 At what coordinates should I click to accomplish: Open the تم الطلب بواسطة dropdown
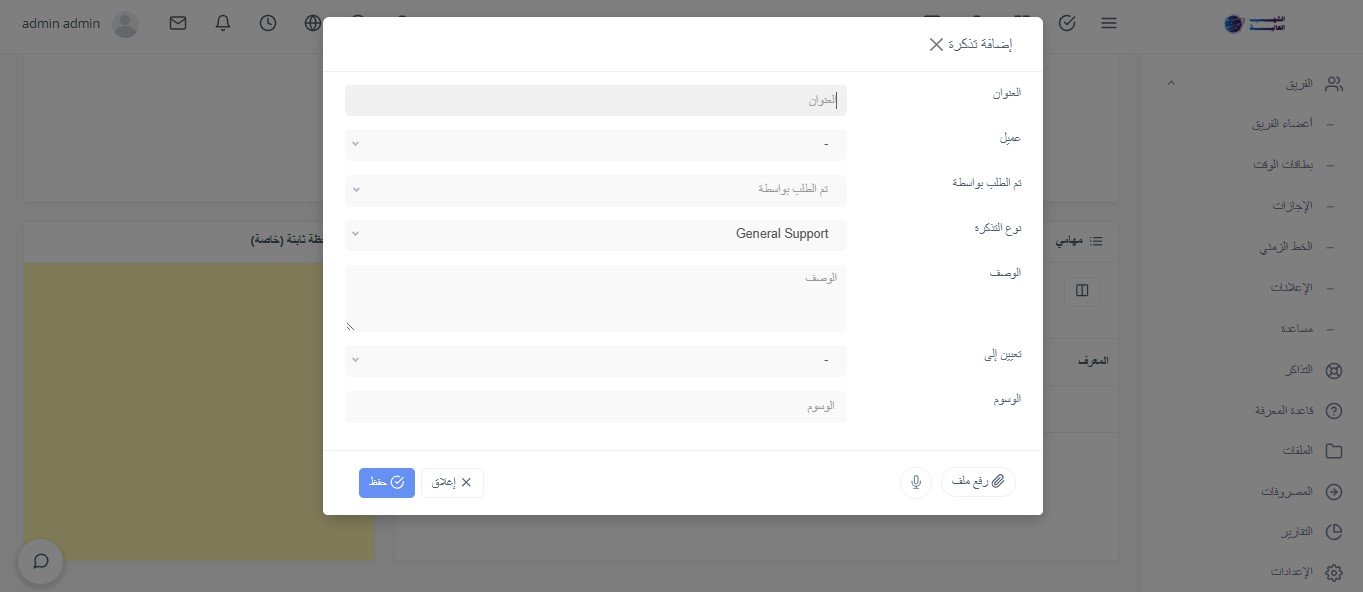pyautogui.click(x=596, y=189)
